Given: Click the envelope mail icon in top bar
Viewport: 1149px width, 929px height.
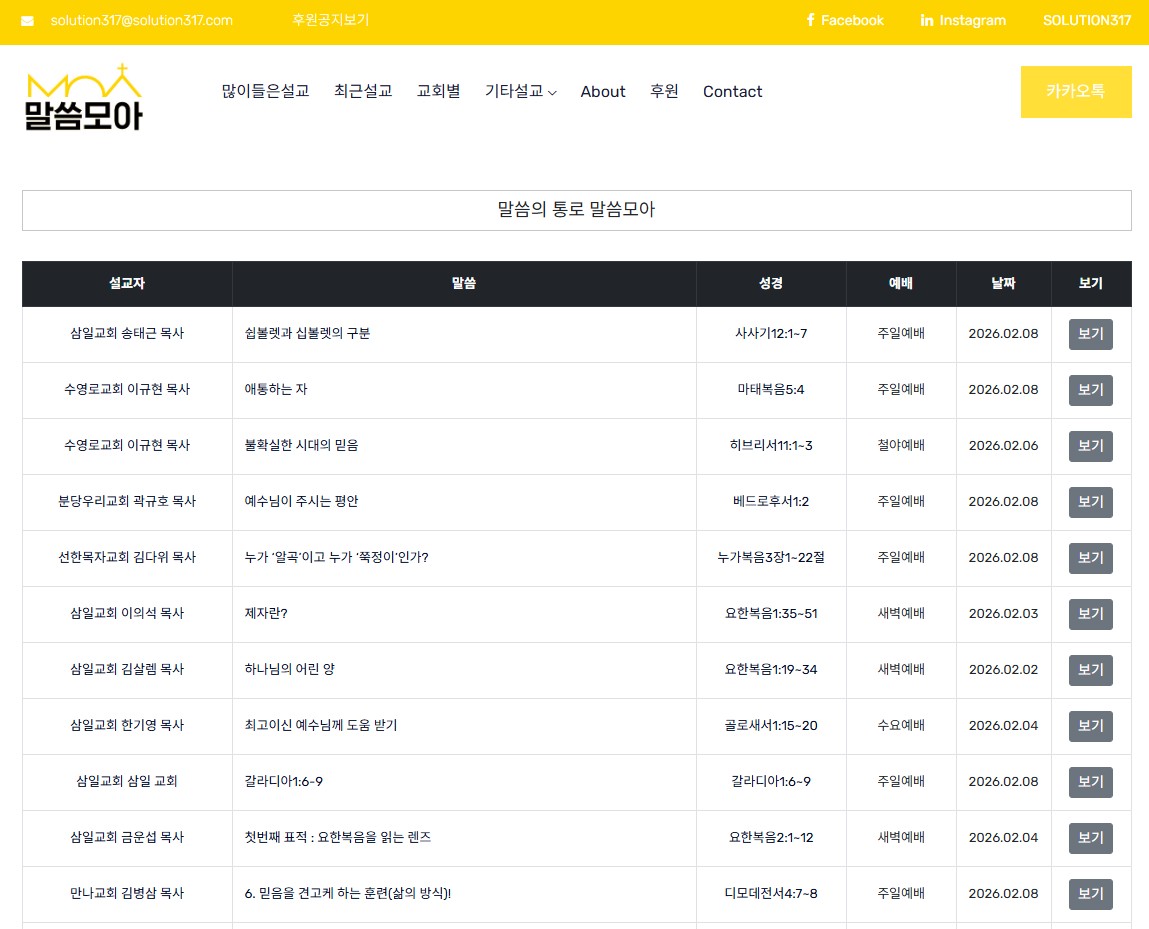Looking at the screenshot, I should click(27, 21).
